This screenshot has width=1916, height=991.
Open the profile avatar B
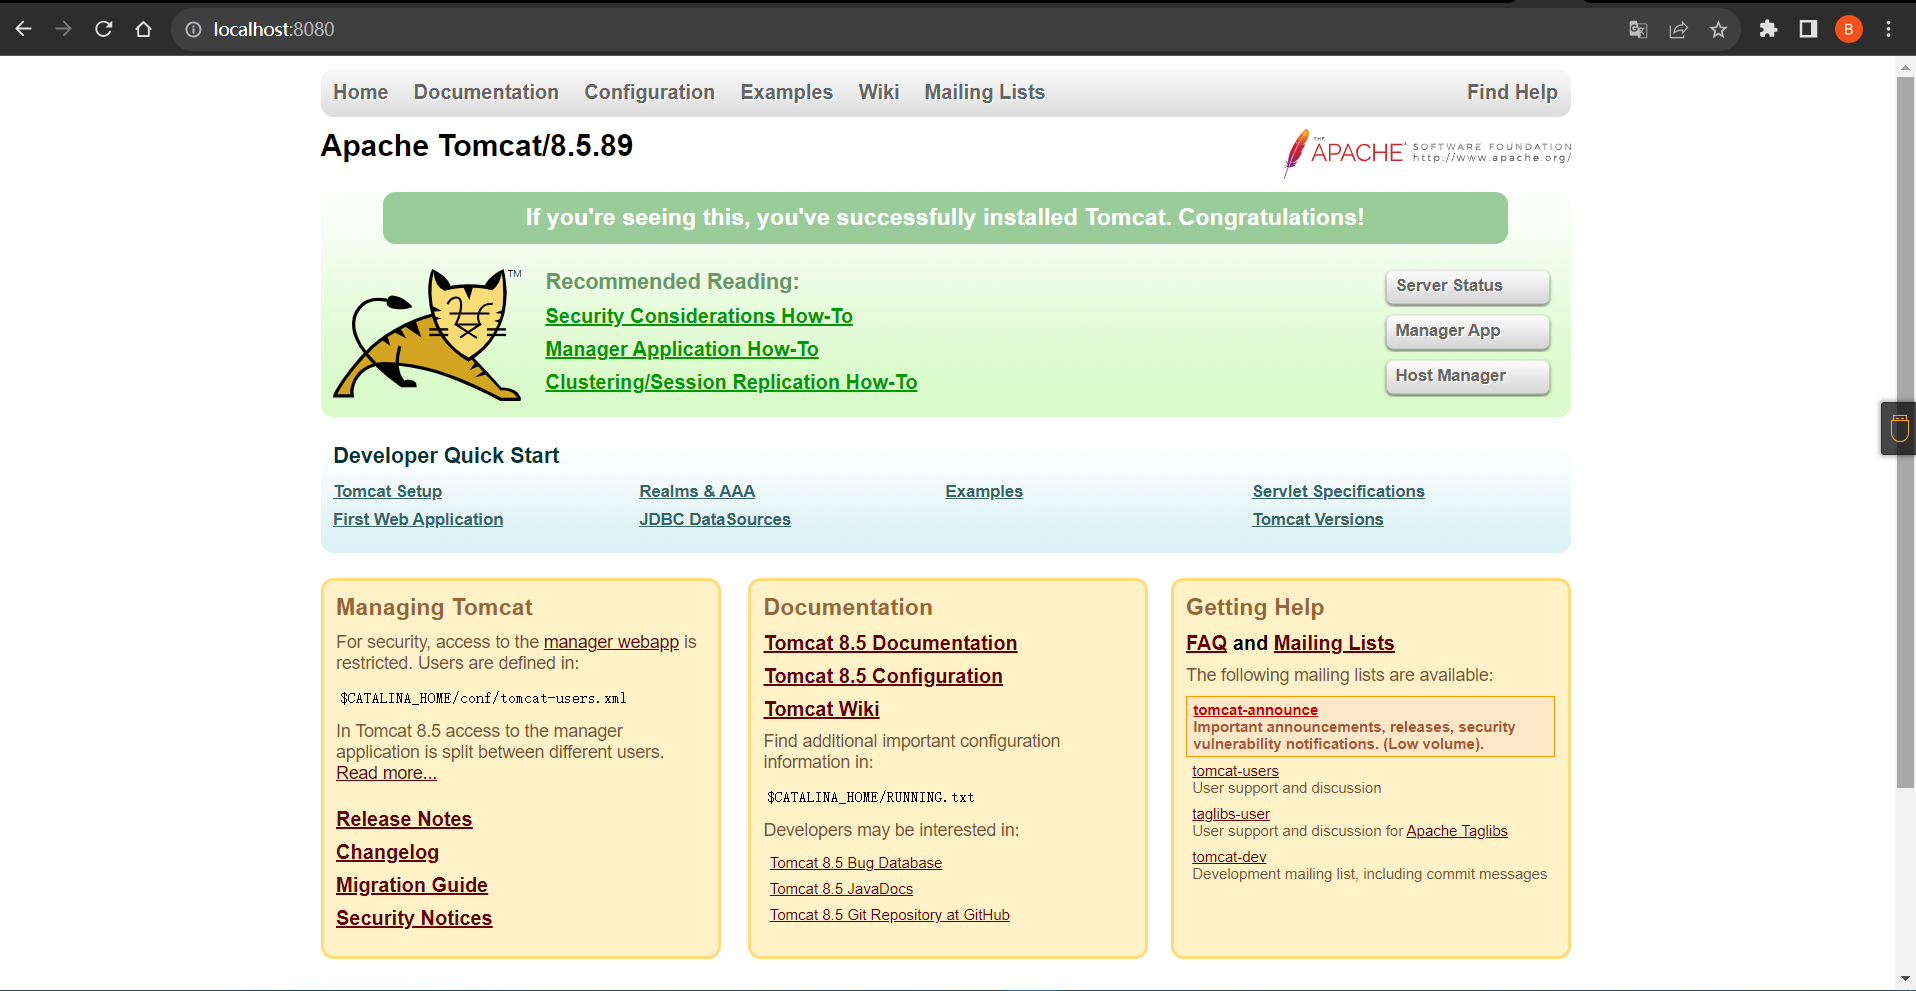pos(1848,29)
